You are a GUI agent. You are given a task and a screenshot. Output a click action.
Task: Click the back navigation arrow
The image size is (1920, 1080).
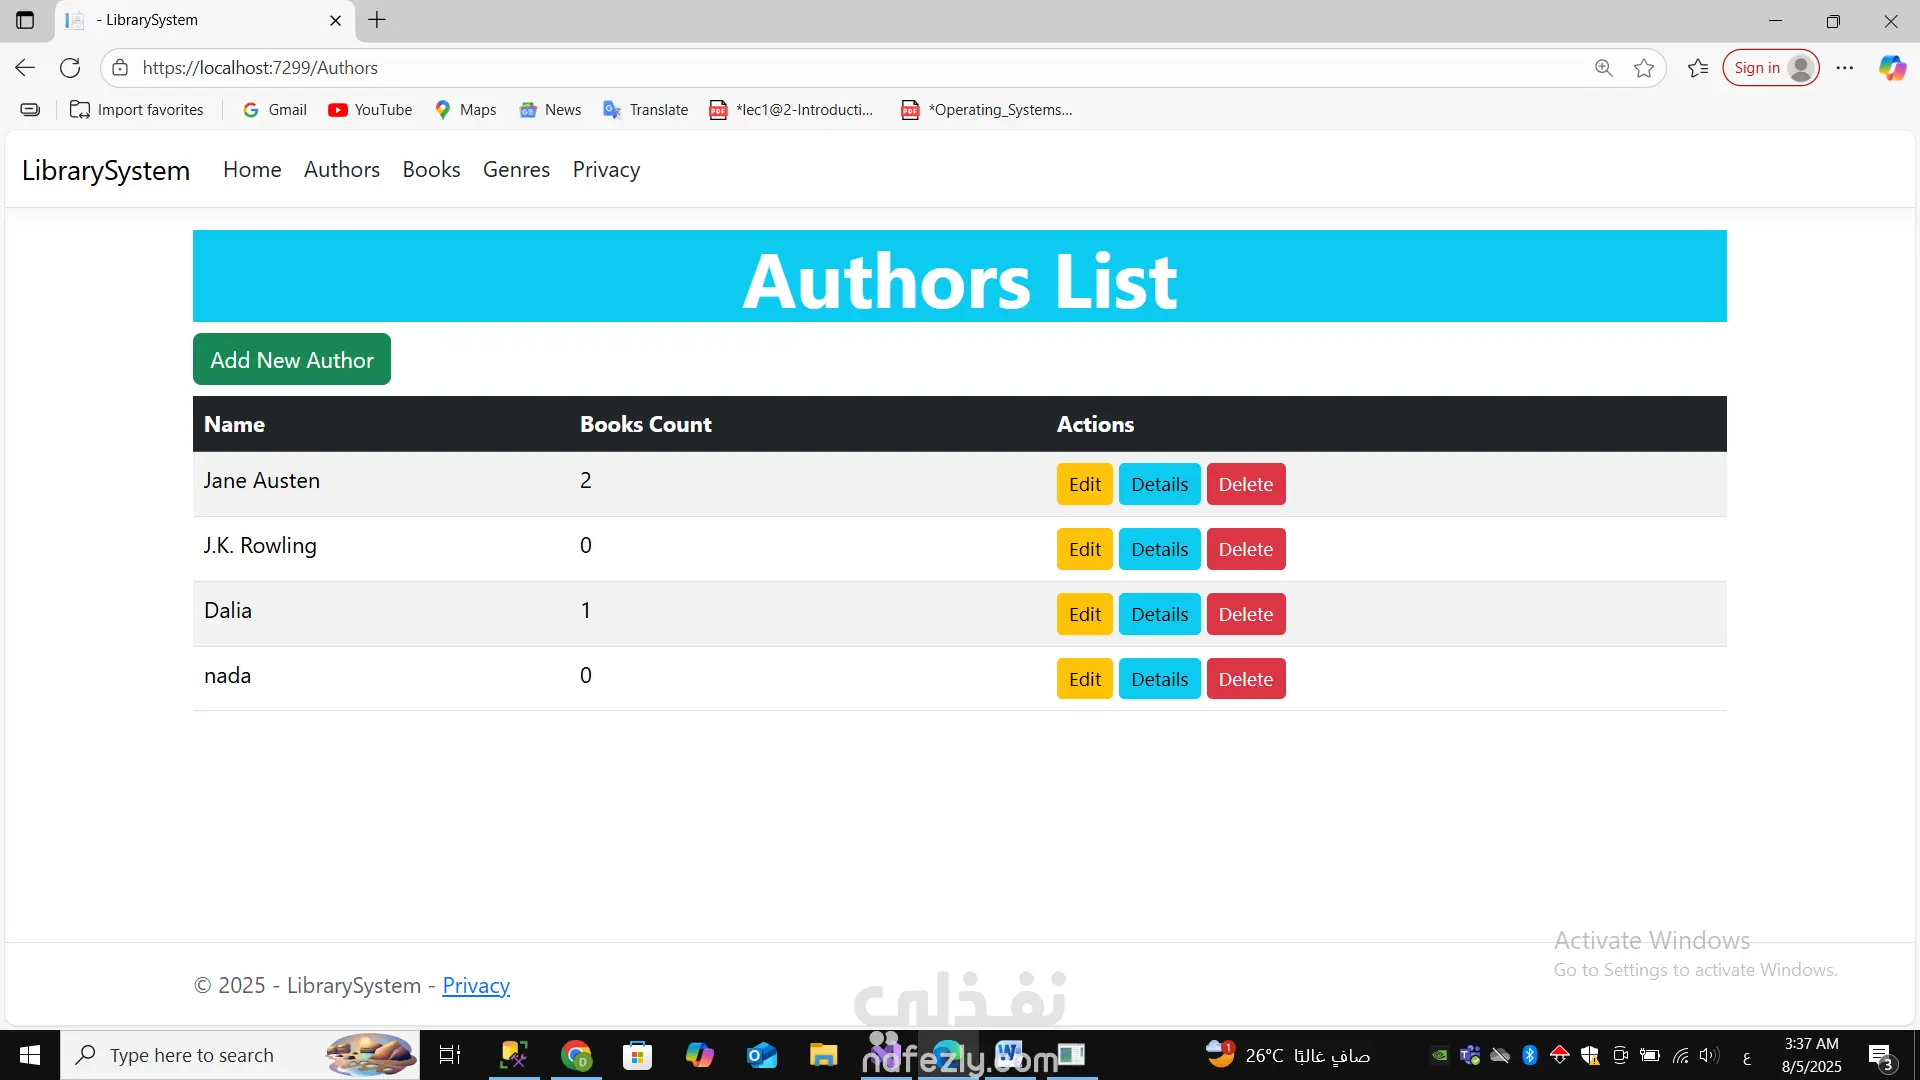pos(25,68)
